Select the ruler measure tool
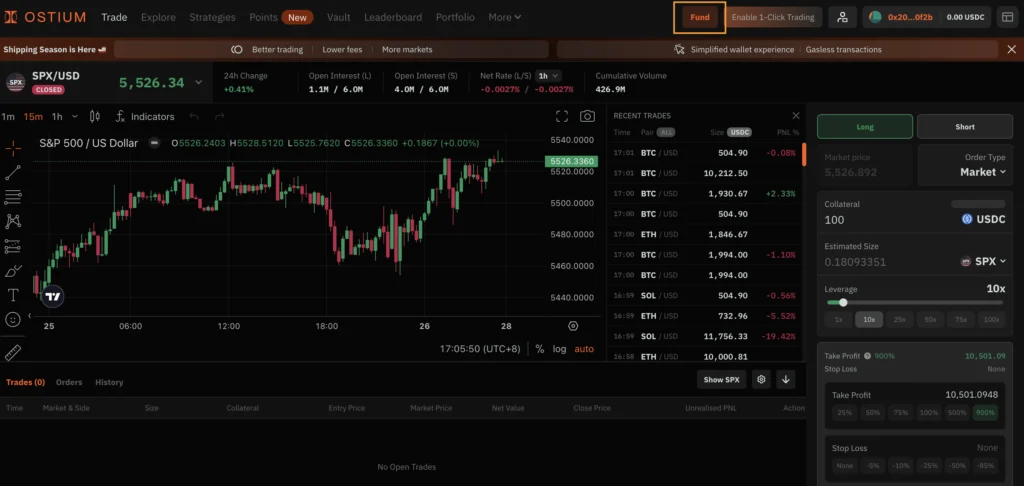Image resolution: width=1024 pixels, height=486 pixels. click(13, 353)
